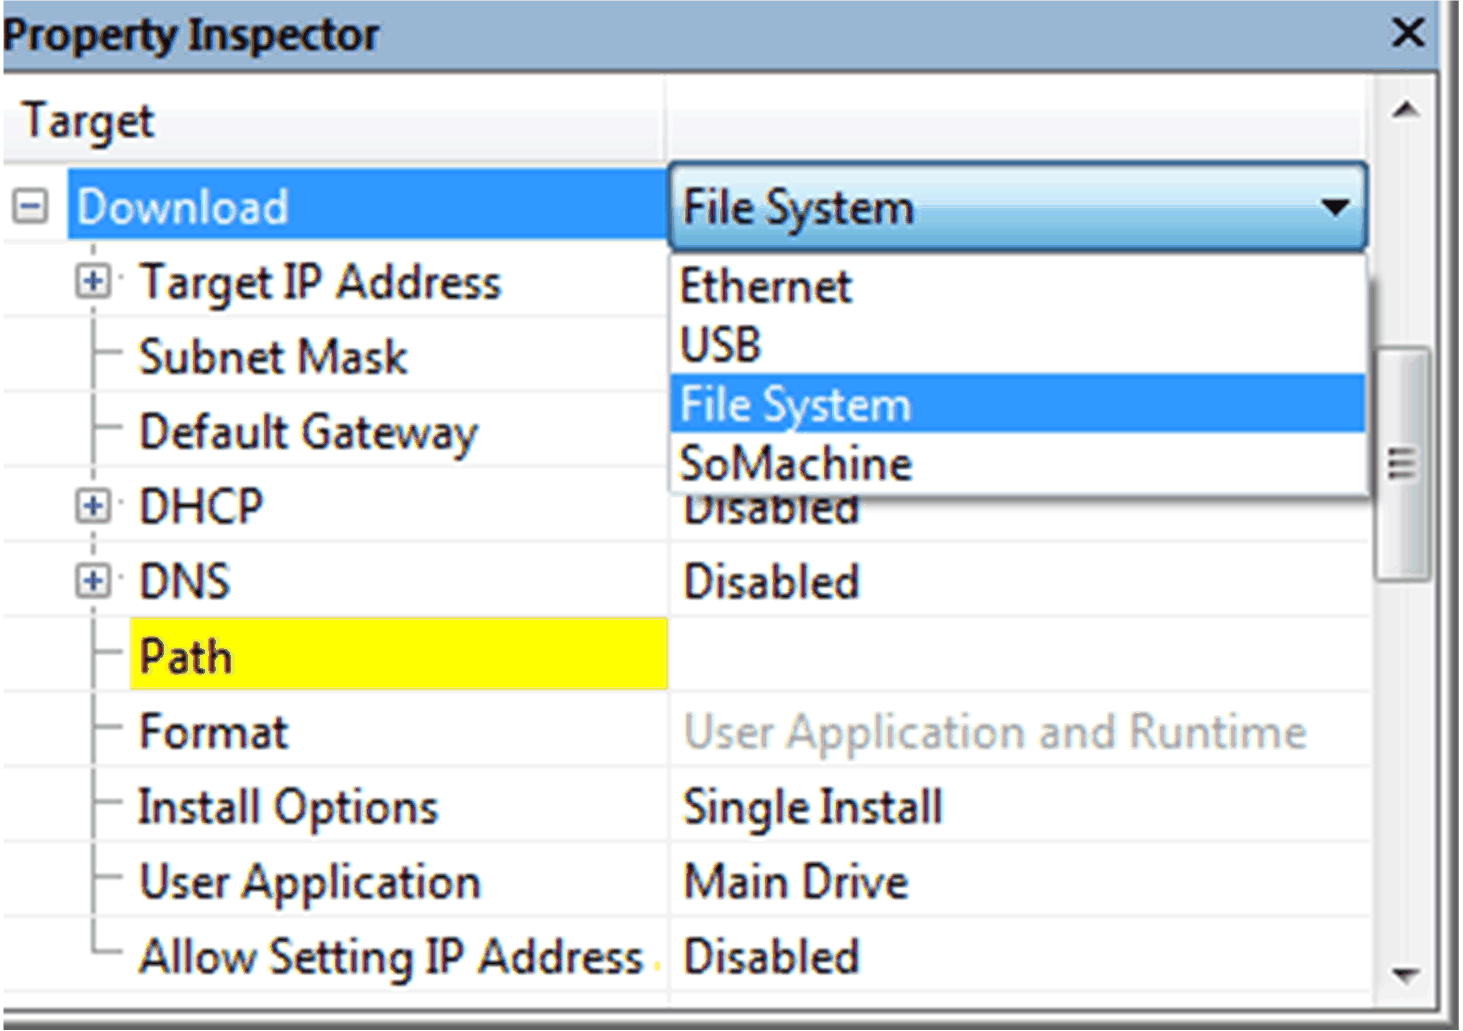Viewport: 1463px width, 1031px height.
Task: Collapse the Download property group
Action: [x=30, y=206]
